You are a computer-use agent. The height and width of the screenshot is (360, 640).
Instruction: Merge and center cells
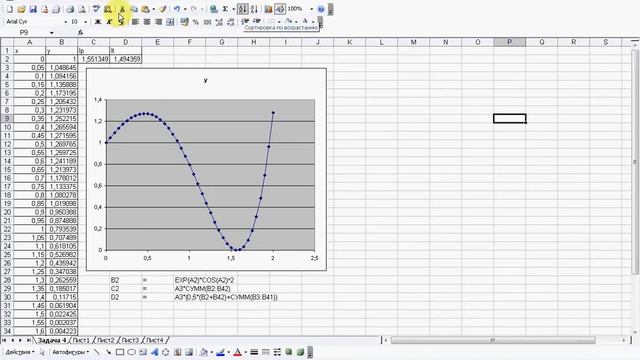click(170, 22)
